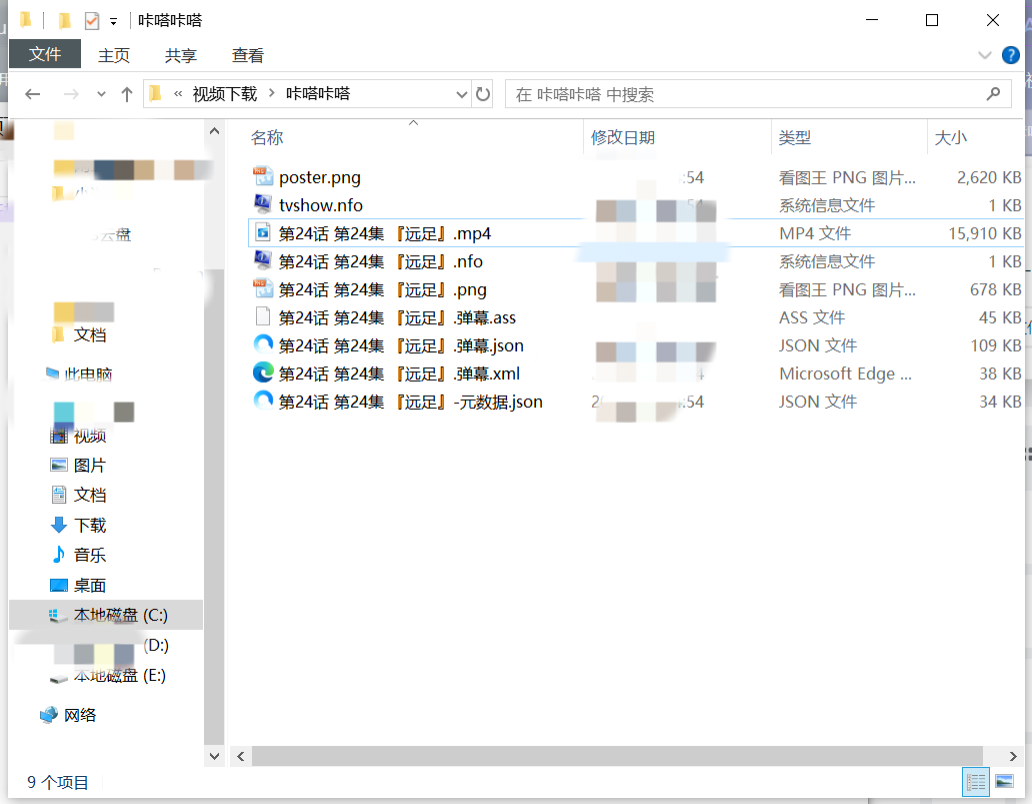Select the tvshow.nfo file icon
Screen dimensions: 1032x804
point(263,205)
